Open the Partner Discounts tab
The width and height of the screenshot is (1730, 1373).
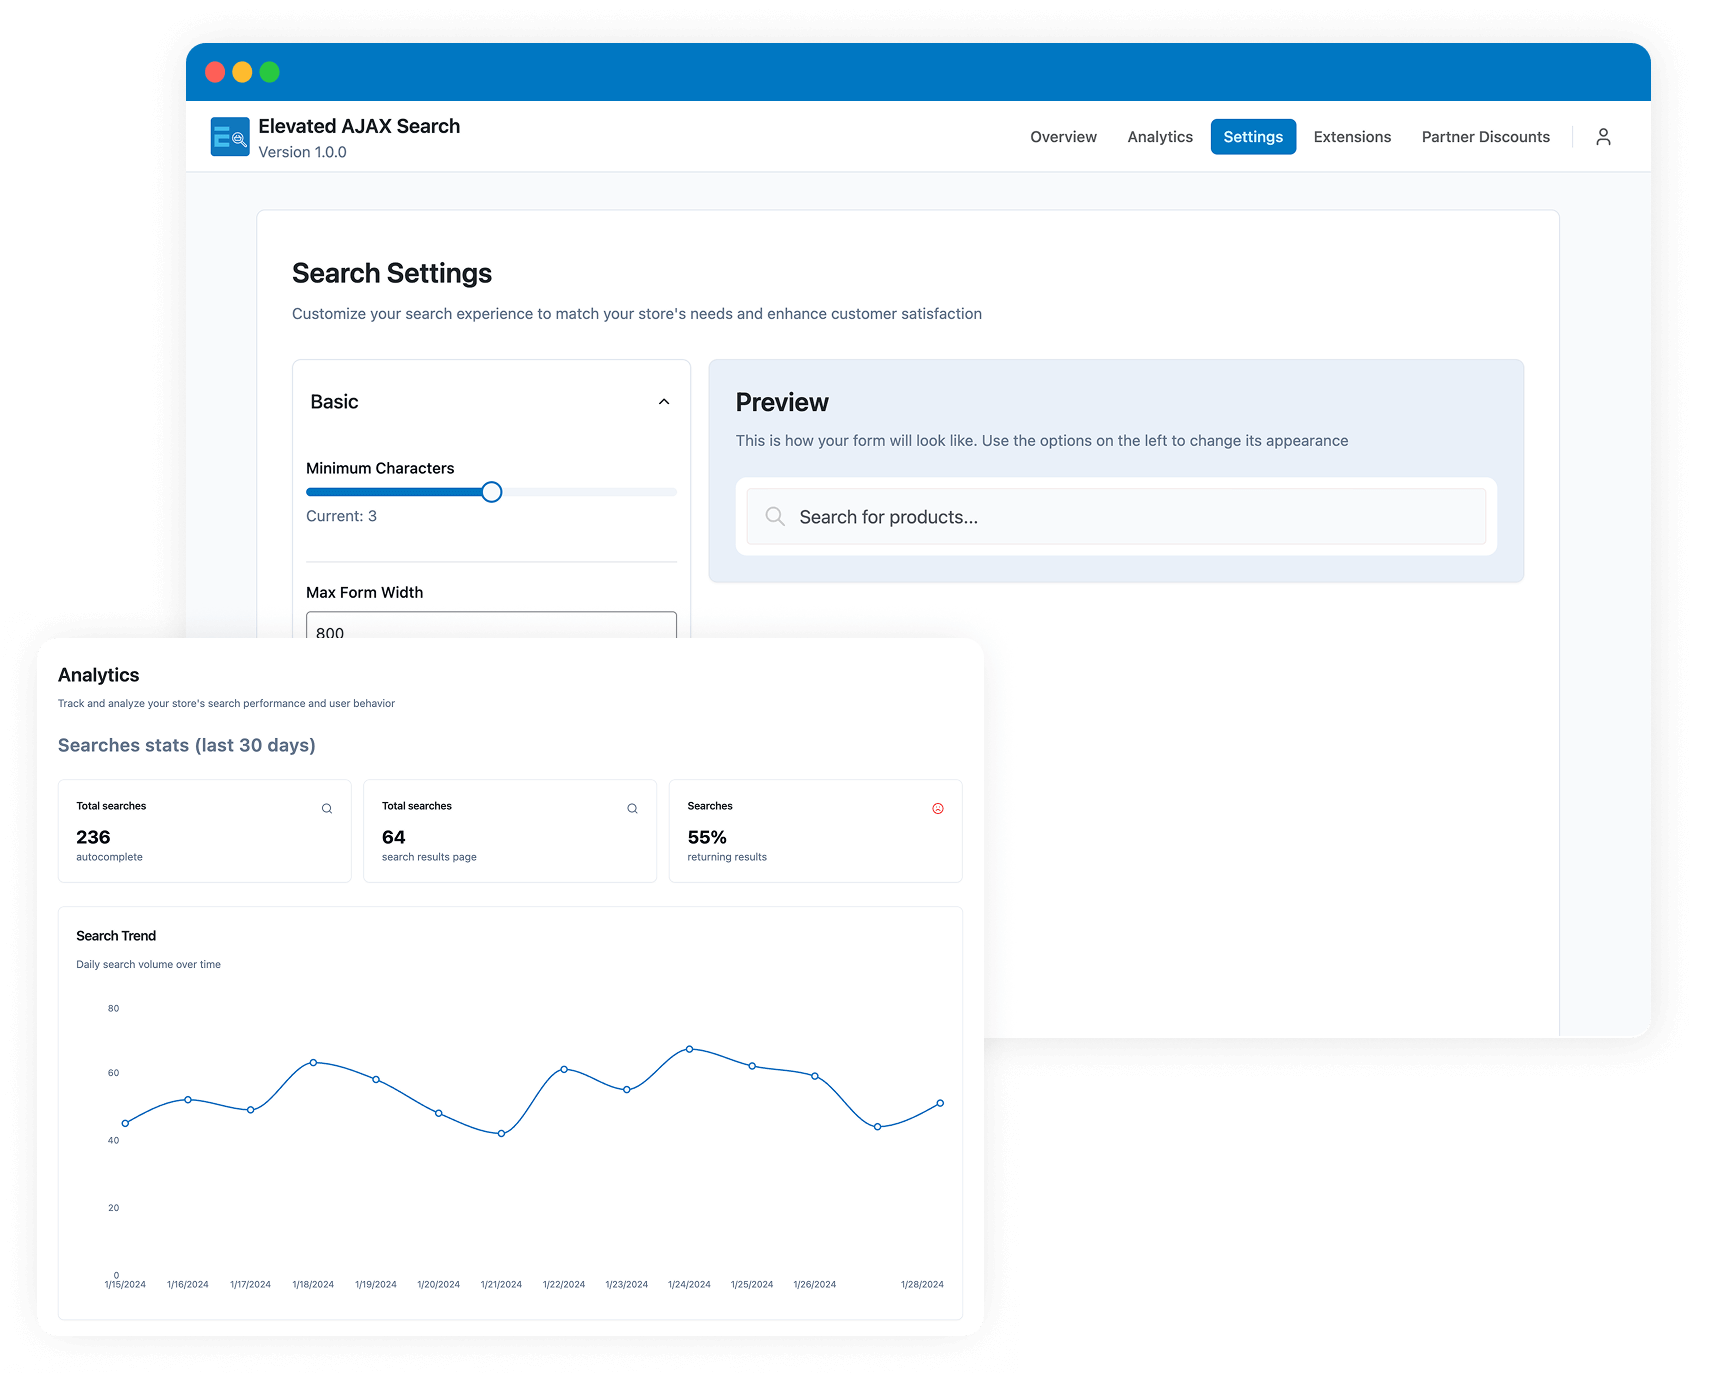click(x=1485, y=137)
